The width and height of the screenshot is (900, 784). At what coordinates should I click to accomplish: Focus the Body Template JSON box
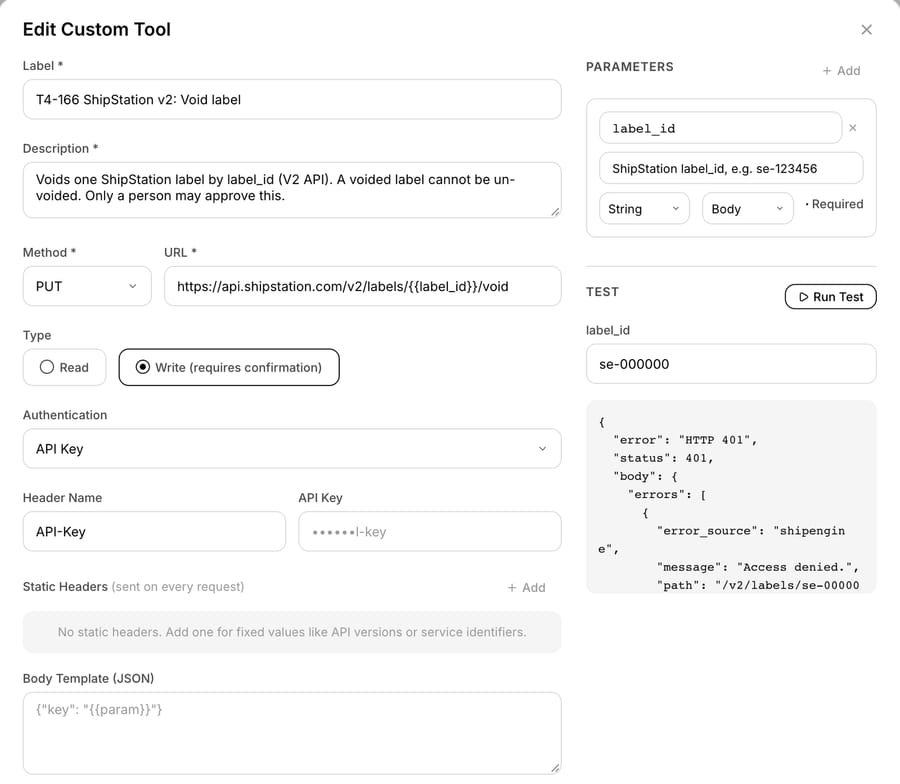[292, 733]
